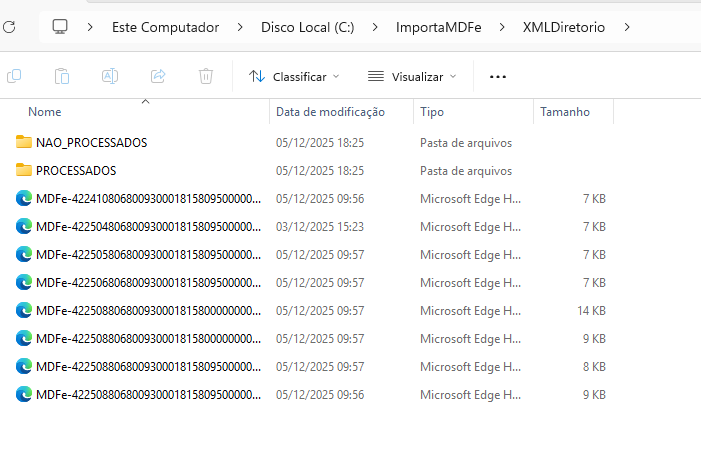This screenshot has height=460, width=701.
Task: Open the Classificar sort dropdown
Action: click(294, 76)
